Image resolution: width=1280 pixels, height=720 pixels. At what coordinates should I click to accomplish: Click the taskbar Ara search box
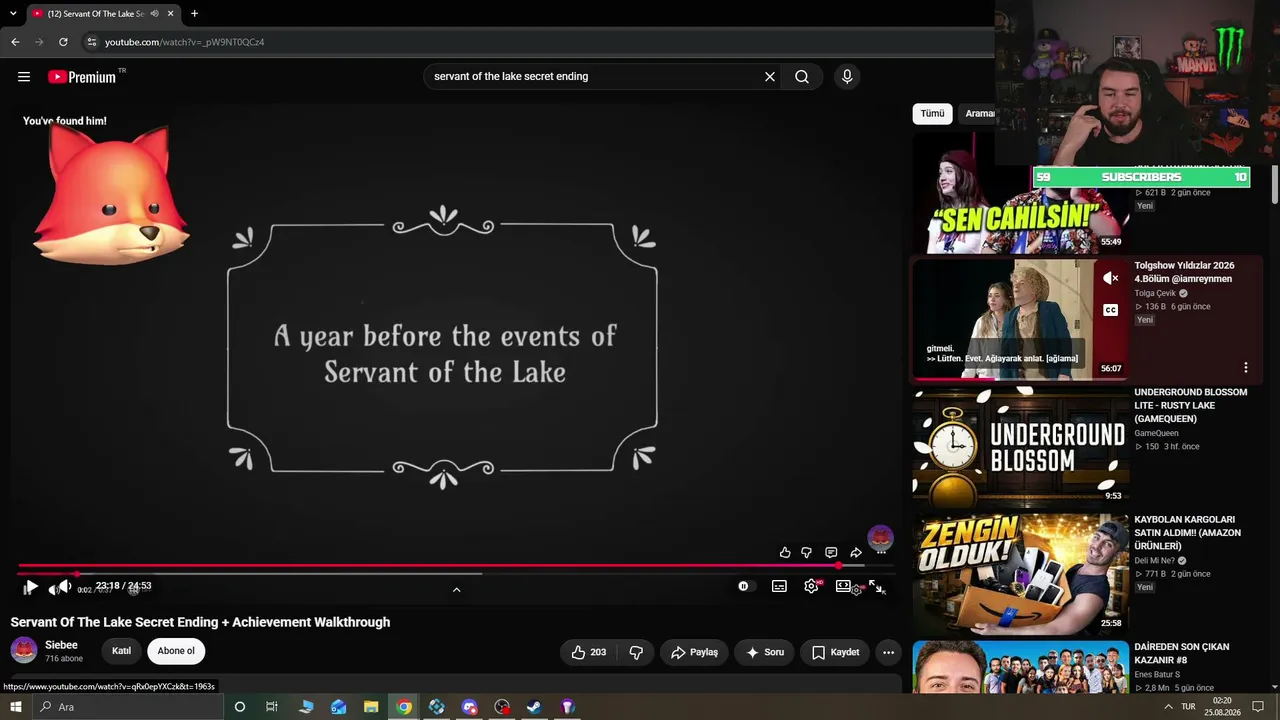pos(128,707)
